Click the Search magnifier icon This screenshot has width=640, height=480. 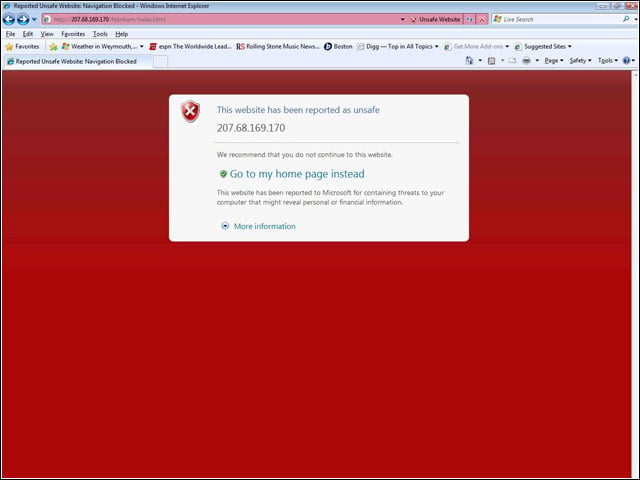pos(626,19)
